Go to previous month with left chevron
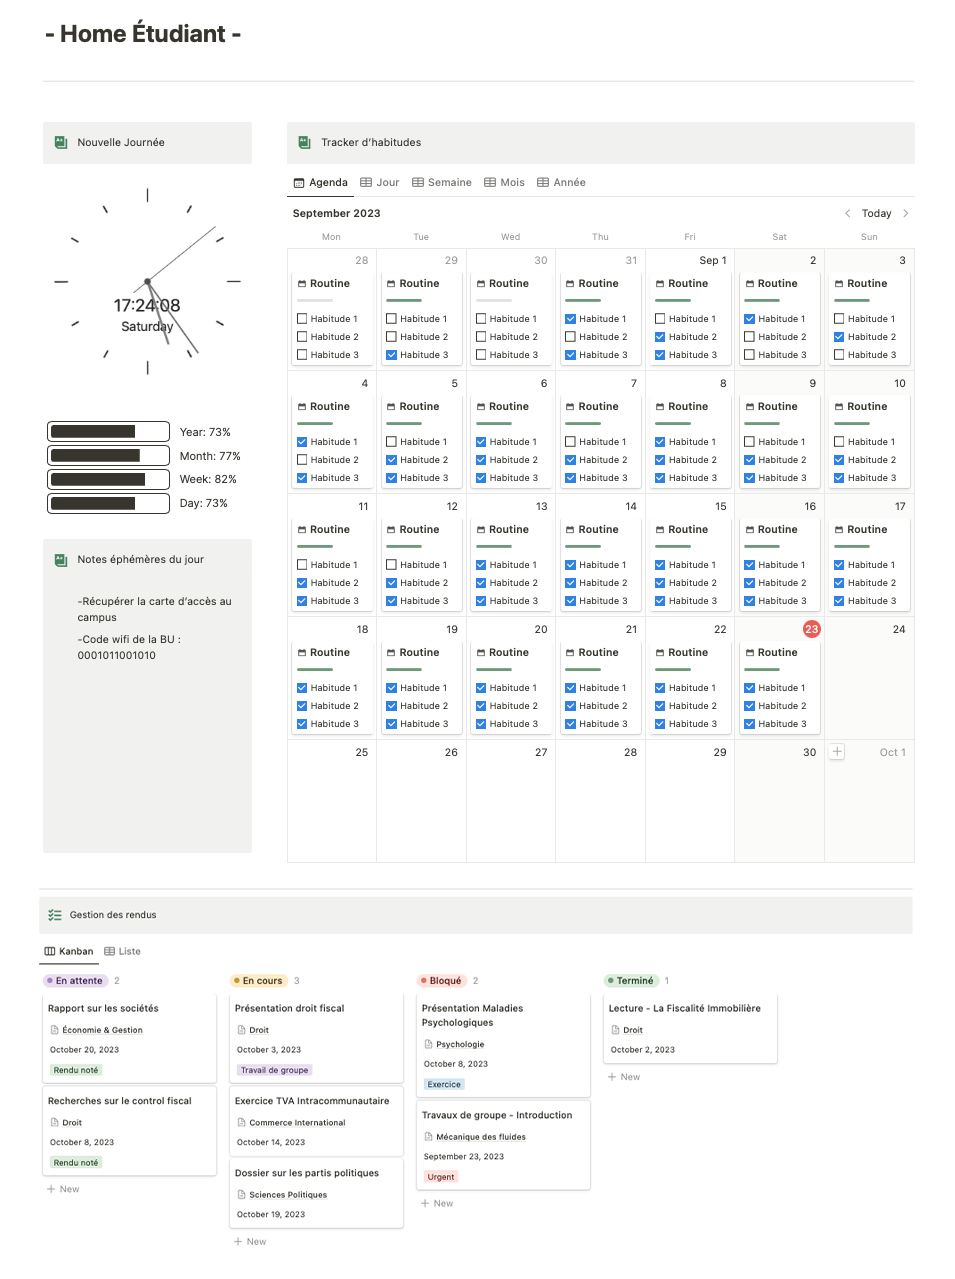 848,214
